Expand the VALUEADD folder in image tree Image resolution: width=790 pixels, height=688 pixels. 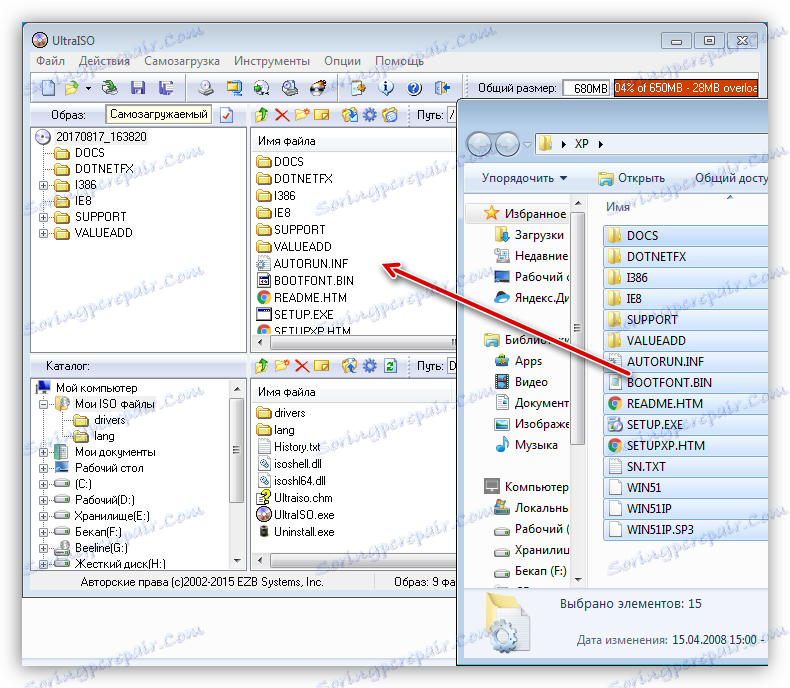pos(43,234)
